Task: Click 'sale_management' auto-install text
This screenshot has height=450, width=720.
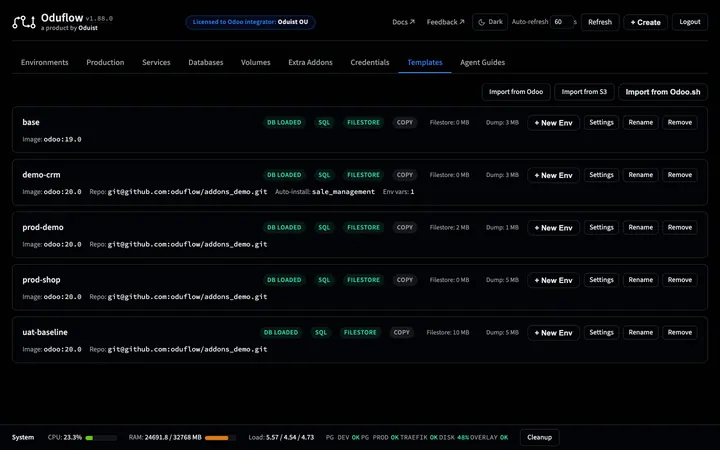Action: [x=343, y=191]
